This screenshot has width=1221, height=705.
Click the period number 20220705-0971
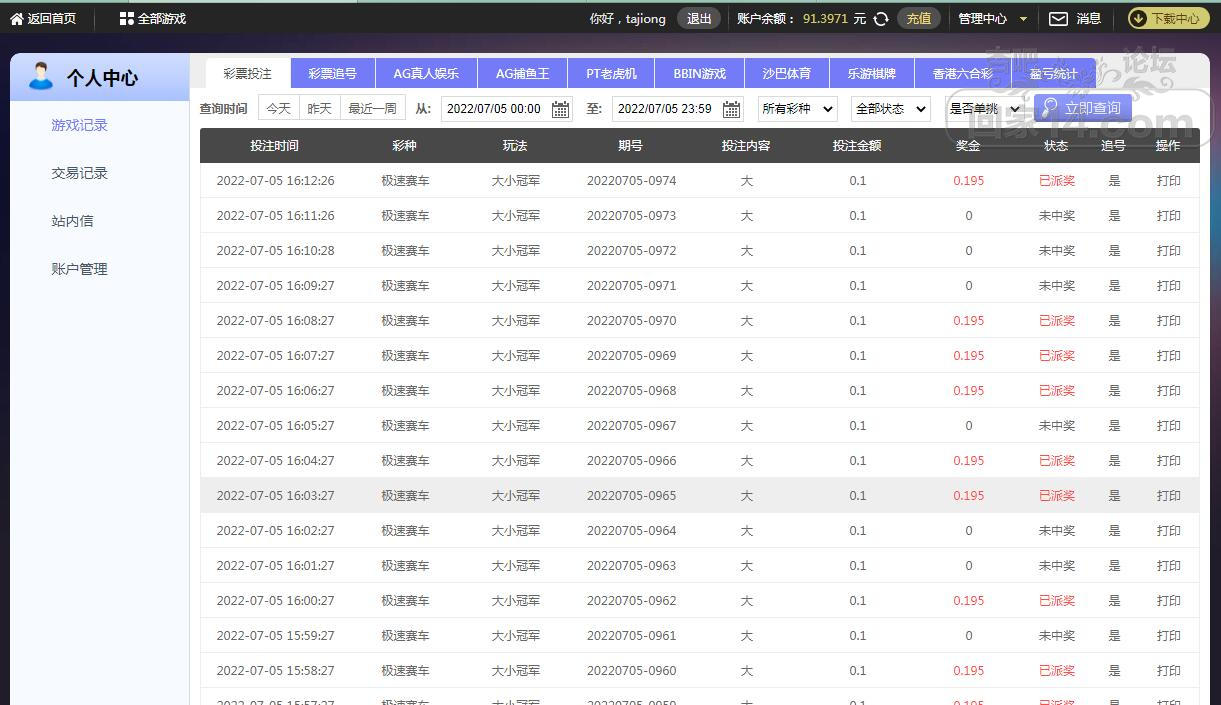(x=631, y=286)
